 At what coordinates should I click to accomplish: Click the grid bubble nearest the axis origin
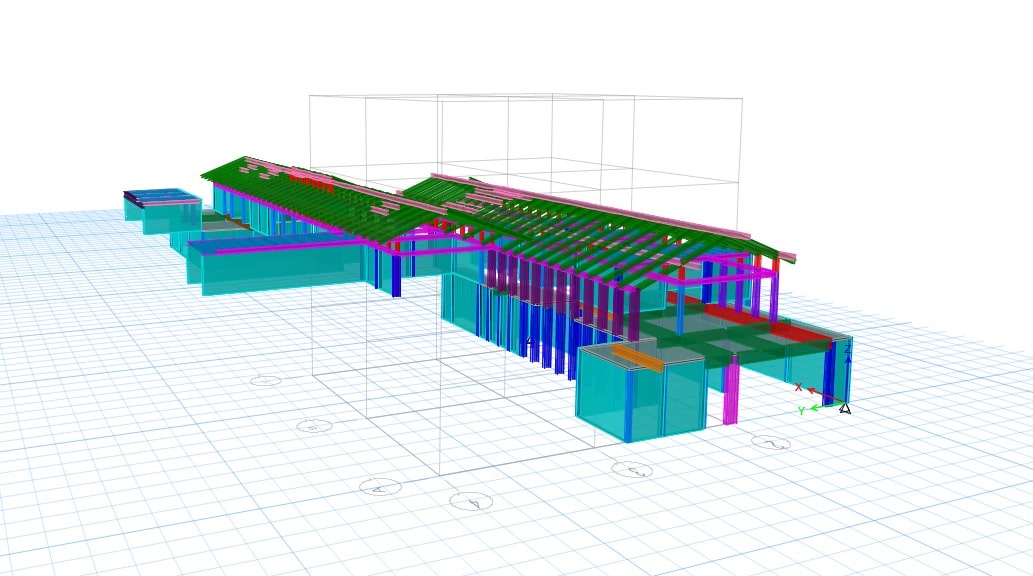tap(771, 443)
